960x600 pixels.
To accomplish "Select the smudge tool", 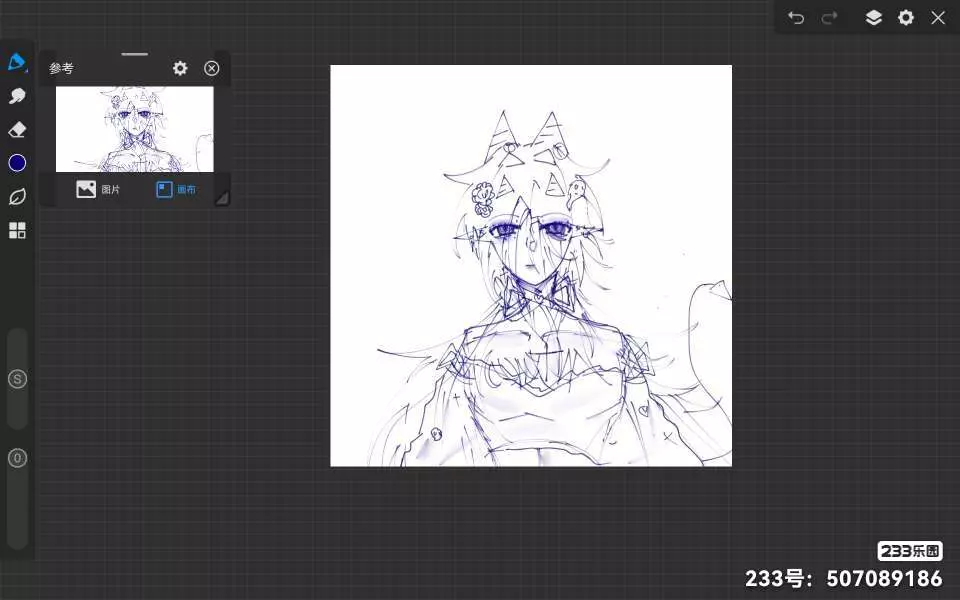I will click(17, 96).
